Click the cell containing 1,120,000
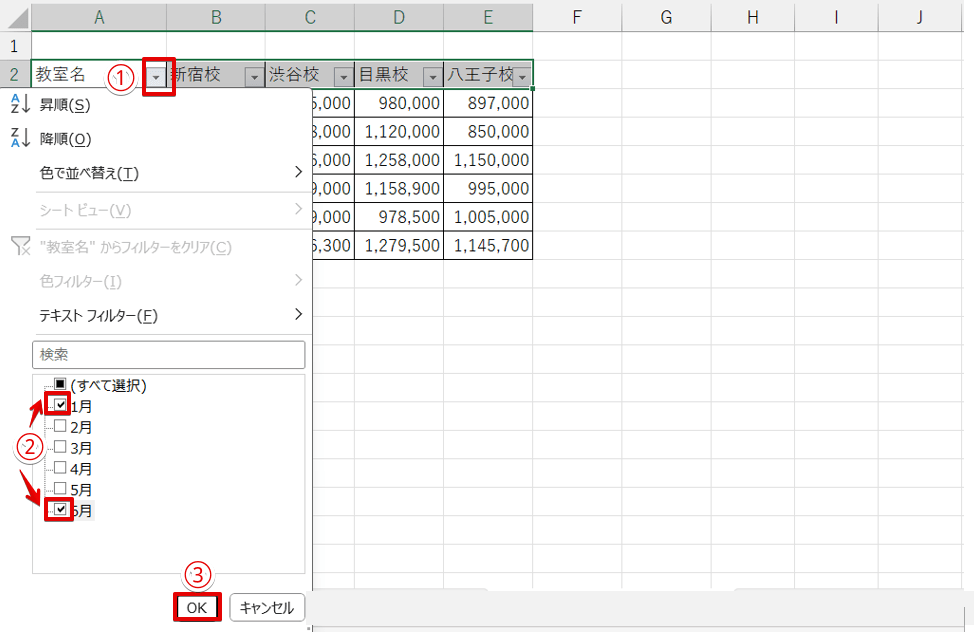Screen dimensions: 974x632 (399, 132)
